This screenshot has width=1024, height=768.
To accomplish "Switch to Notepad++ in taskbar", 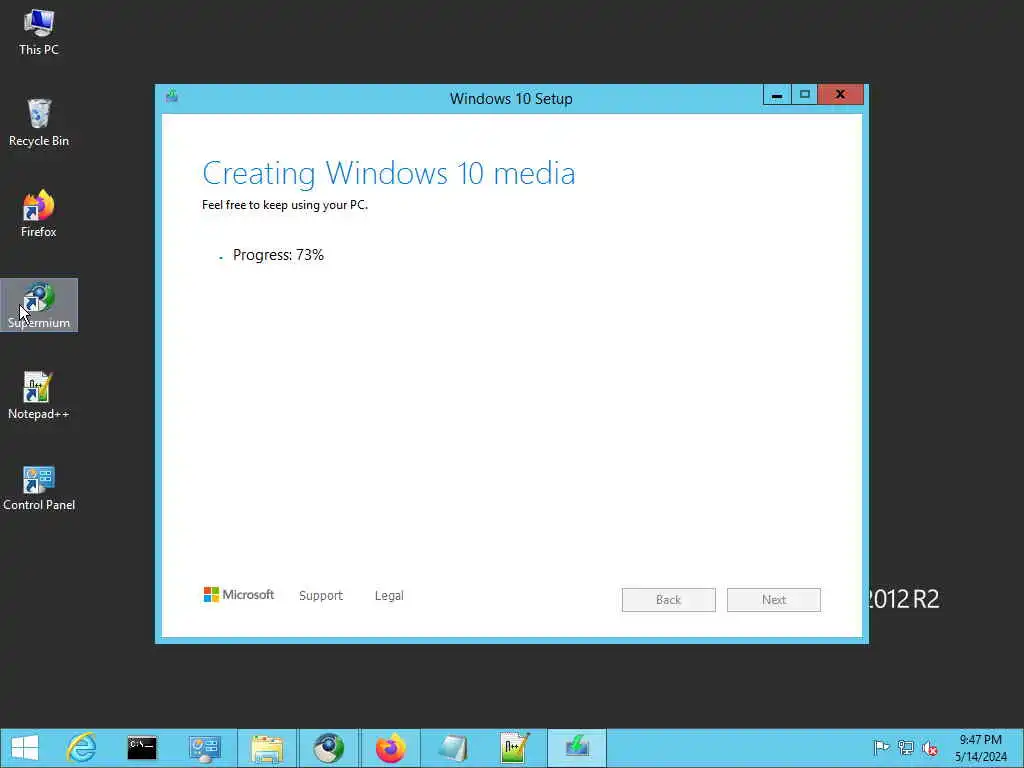I will 514,748.
